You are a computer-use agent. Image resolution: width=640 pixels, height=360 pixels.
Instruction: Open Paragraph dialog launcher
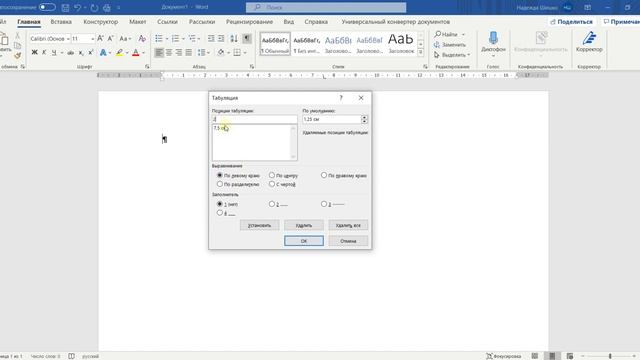click(x=252, y=67)
